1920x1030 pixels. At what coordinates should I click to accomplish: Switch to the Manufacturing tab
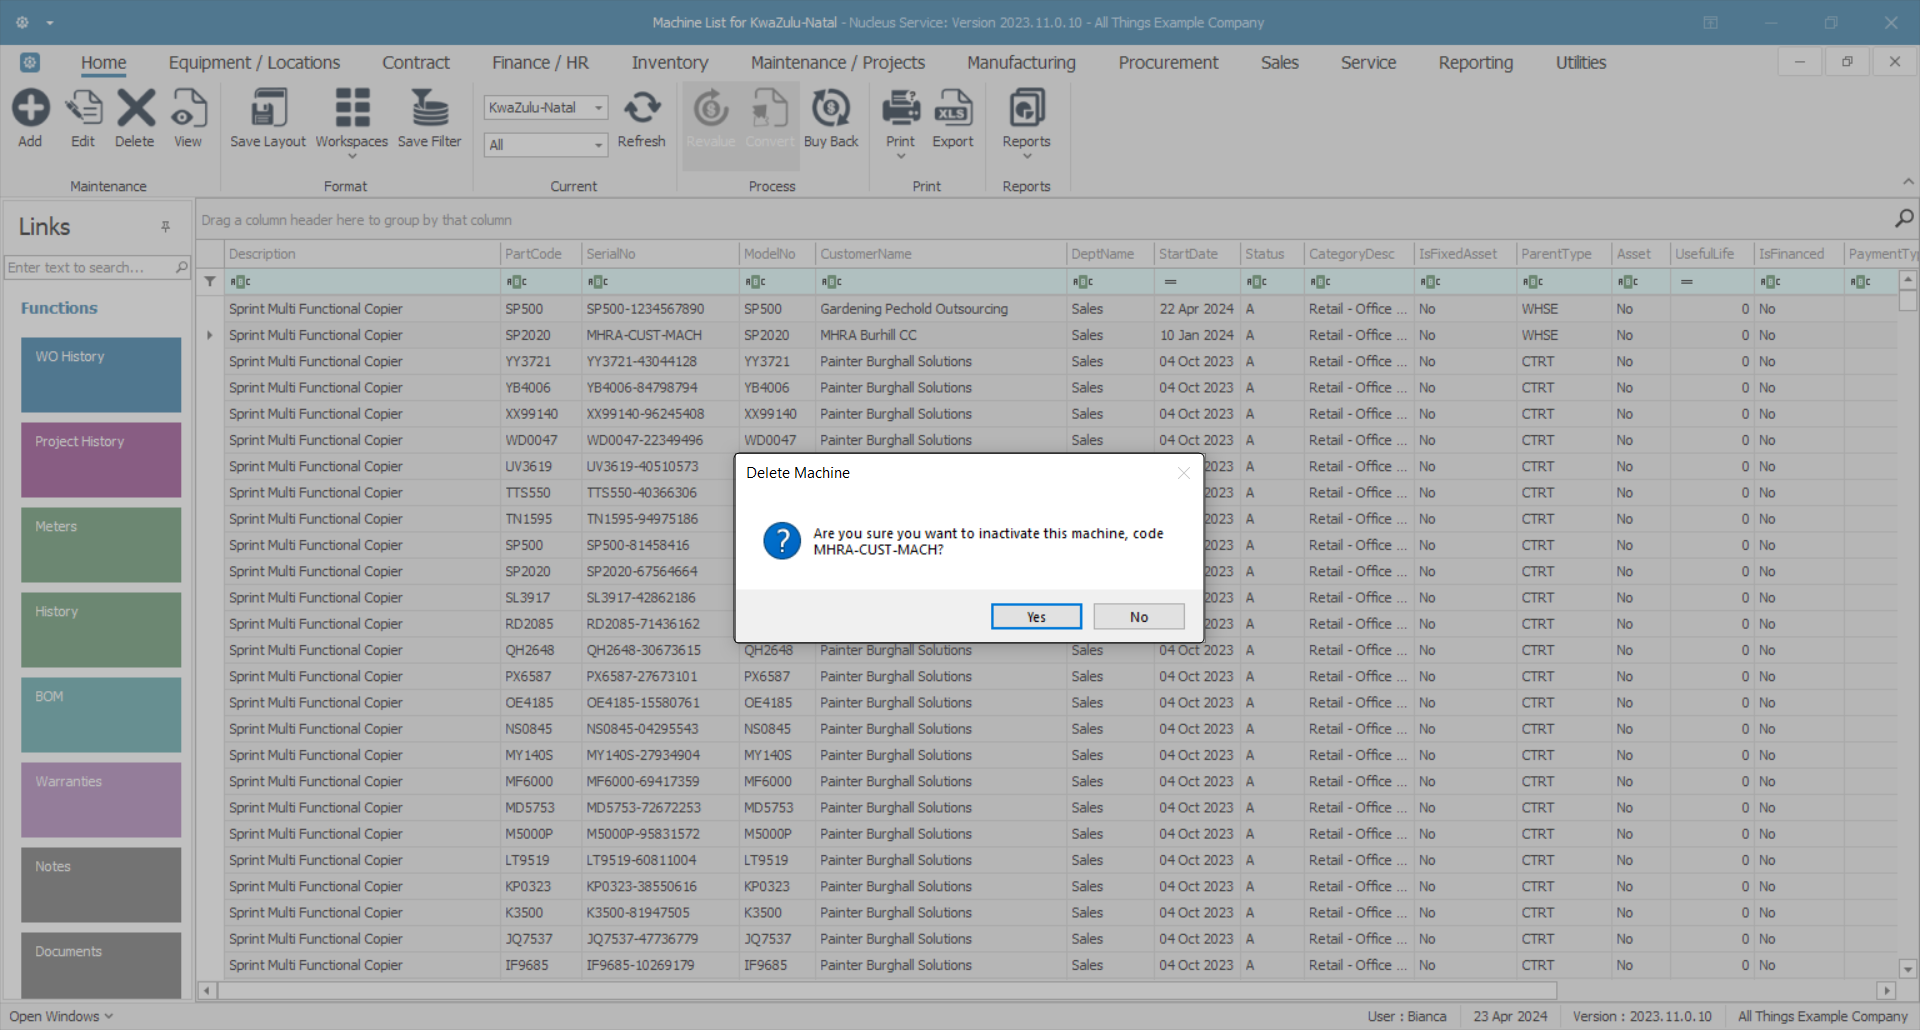click(1021, 63)
